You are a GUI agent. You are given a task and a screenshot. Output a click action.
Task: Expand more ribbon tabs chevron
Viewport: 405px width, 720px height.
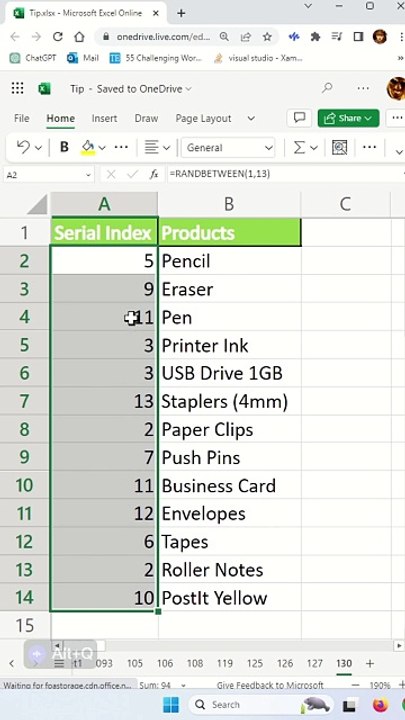[x=251, y=118]
